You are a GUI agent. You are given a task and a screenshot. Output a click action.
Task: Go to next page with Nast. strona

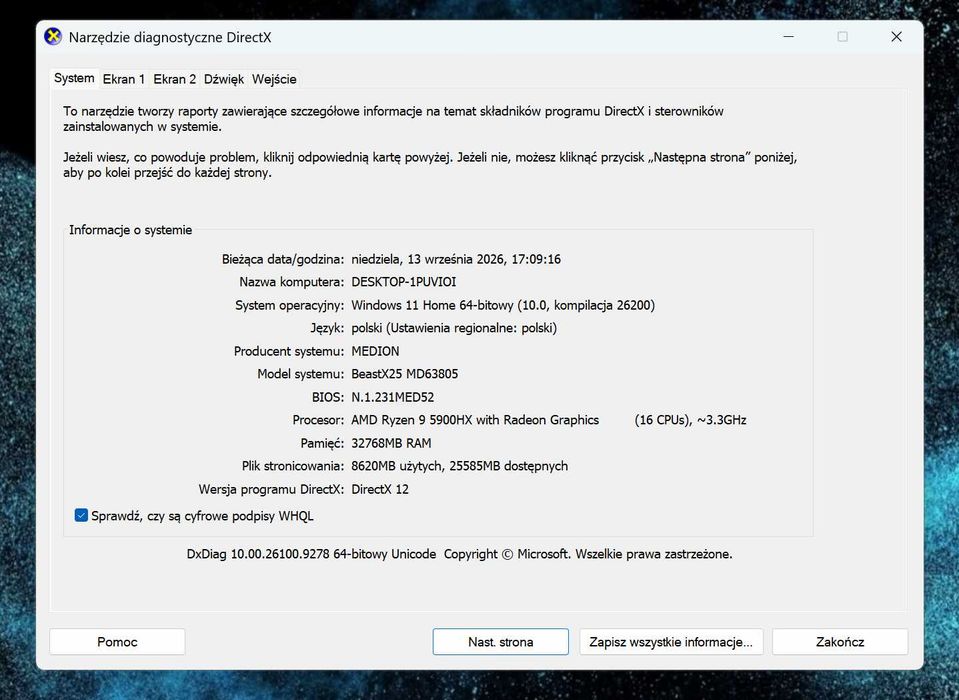[x=500, y=642]
